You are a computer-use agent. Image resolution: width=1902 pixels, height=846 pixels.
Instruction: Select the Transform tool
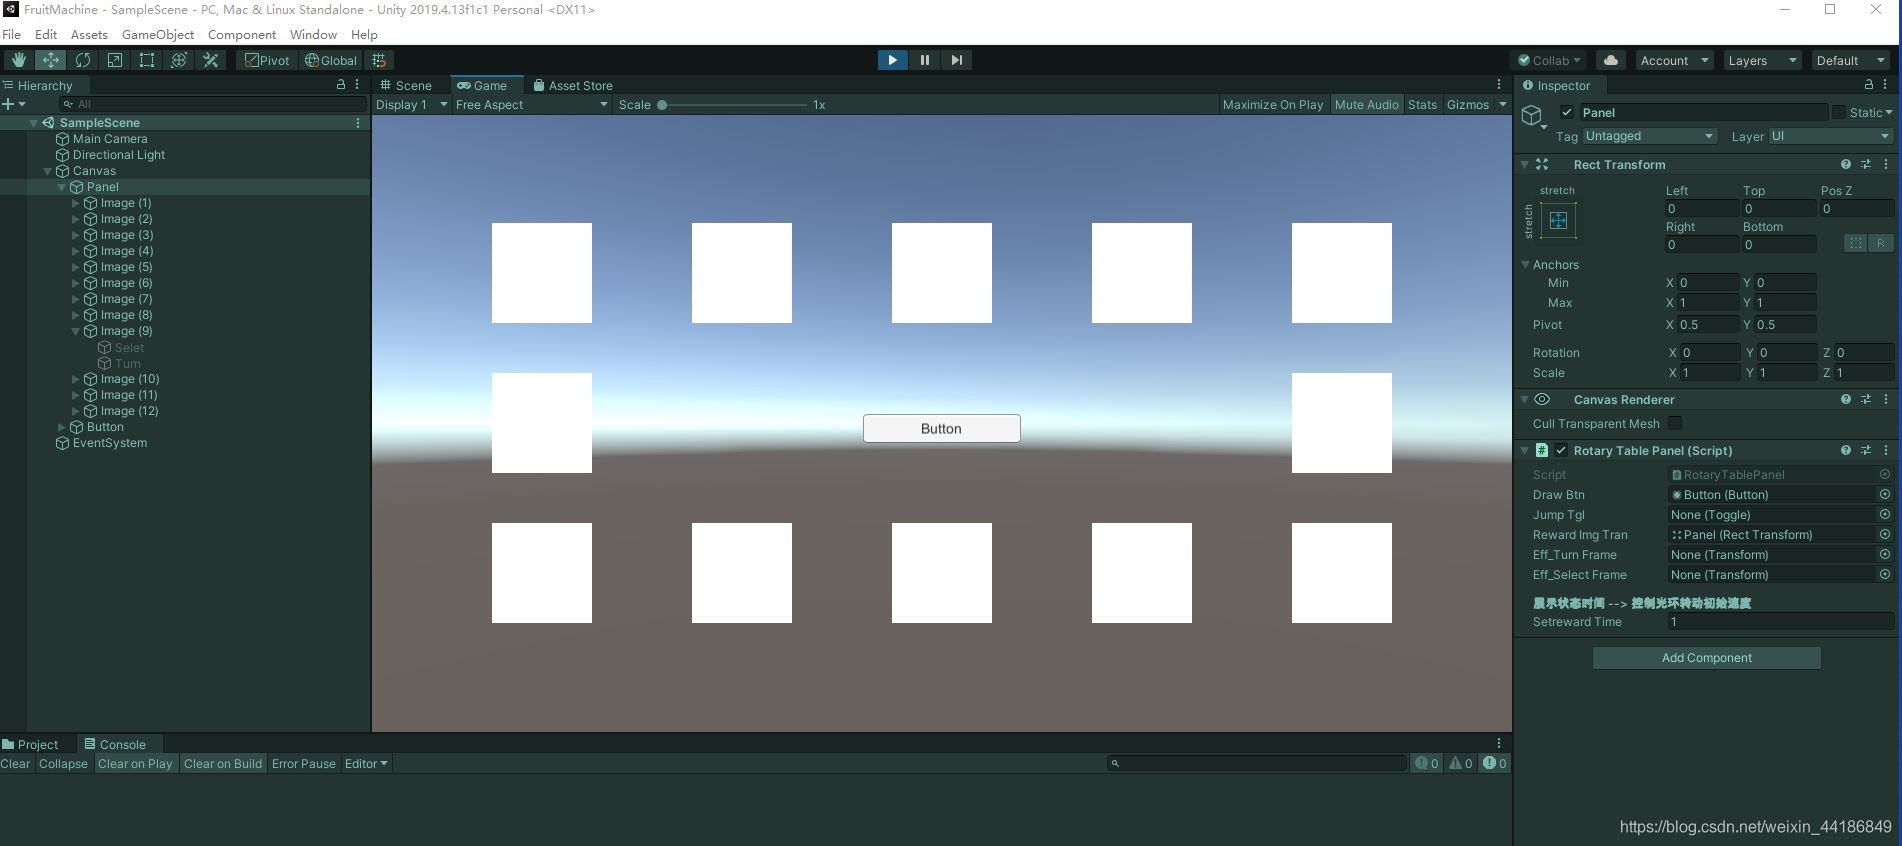click(x=178, y=60)
